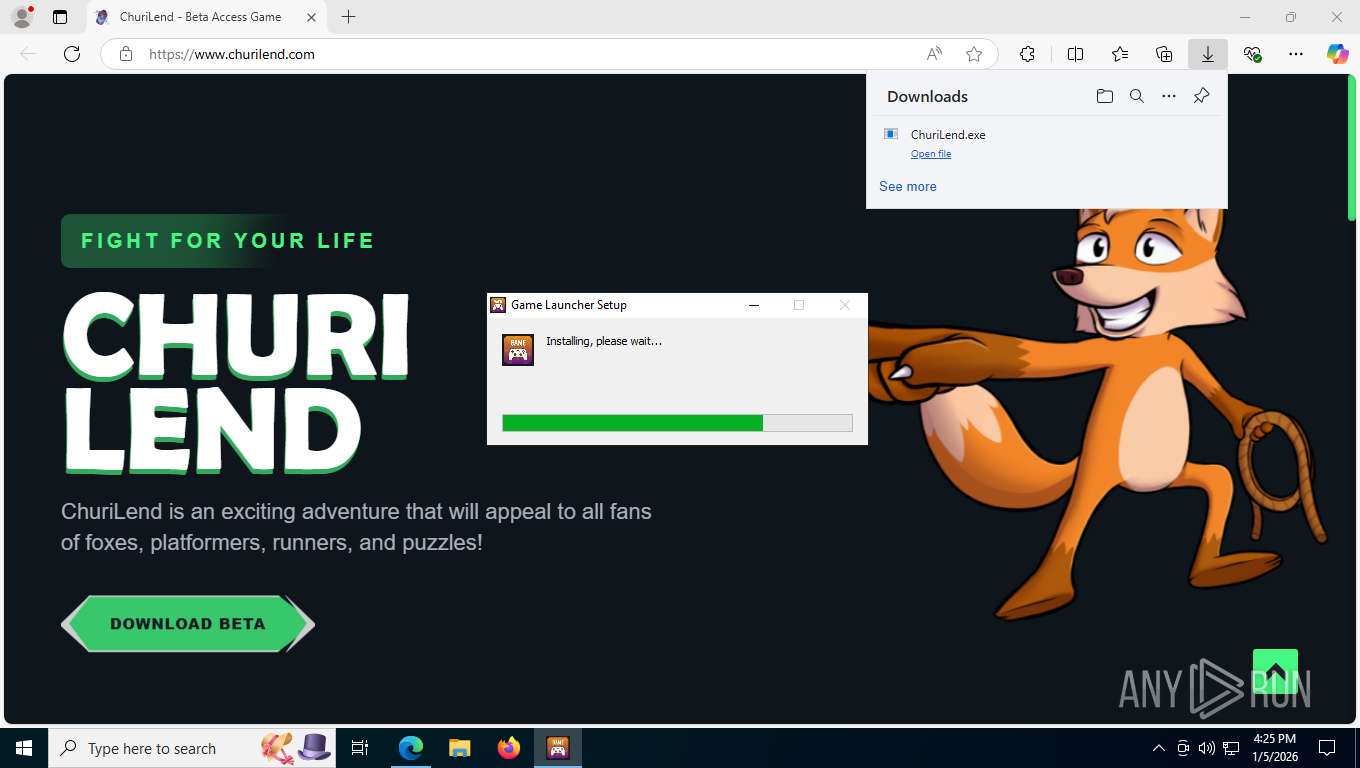Click the Installing, please wait text
This screenshot has width=1360, height=768.
pos(604,341)
